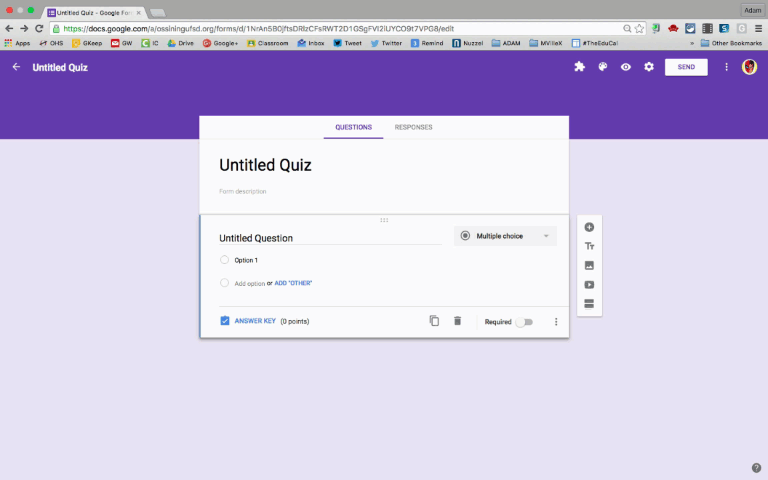Open the account profile avatar
Viewport: 768px width, 480px height.
pyautogui.click(x=749, y=67)
